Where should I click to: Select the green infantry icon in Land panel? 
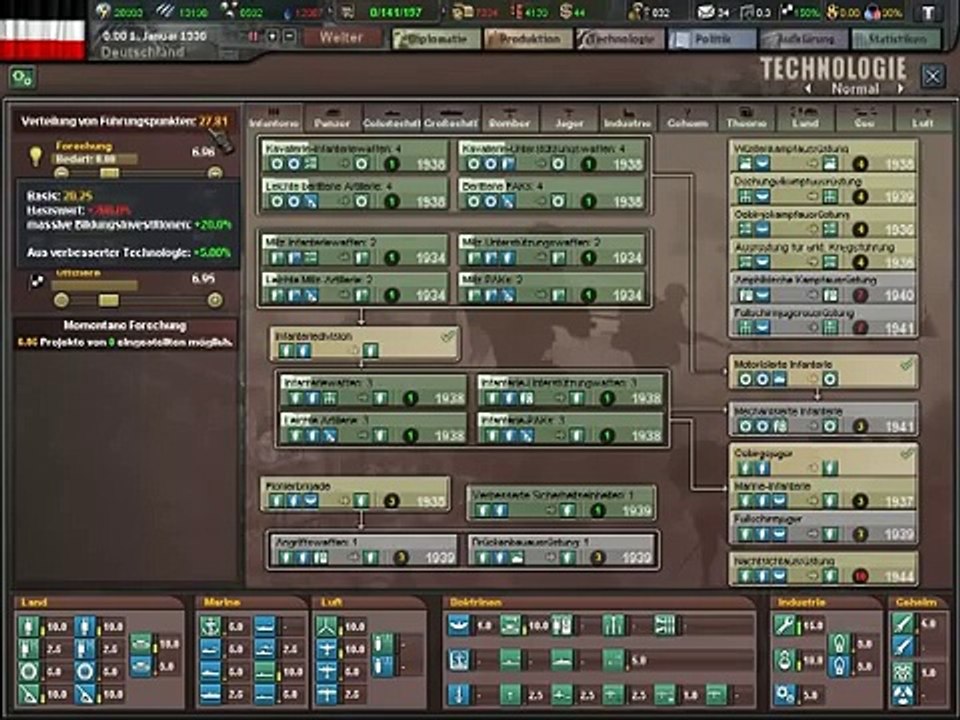coord(29,626)
